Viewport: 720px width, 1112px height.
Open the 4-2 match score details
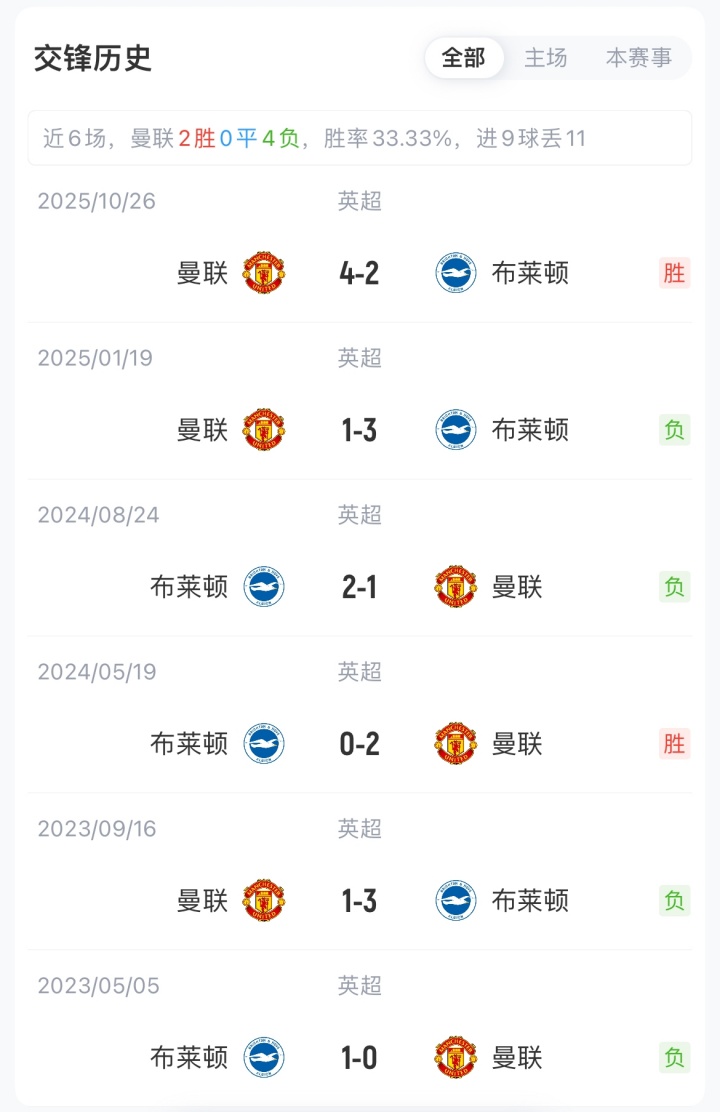[x=360, y=273]
